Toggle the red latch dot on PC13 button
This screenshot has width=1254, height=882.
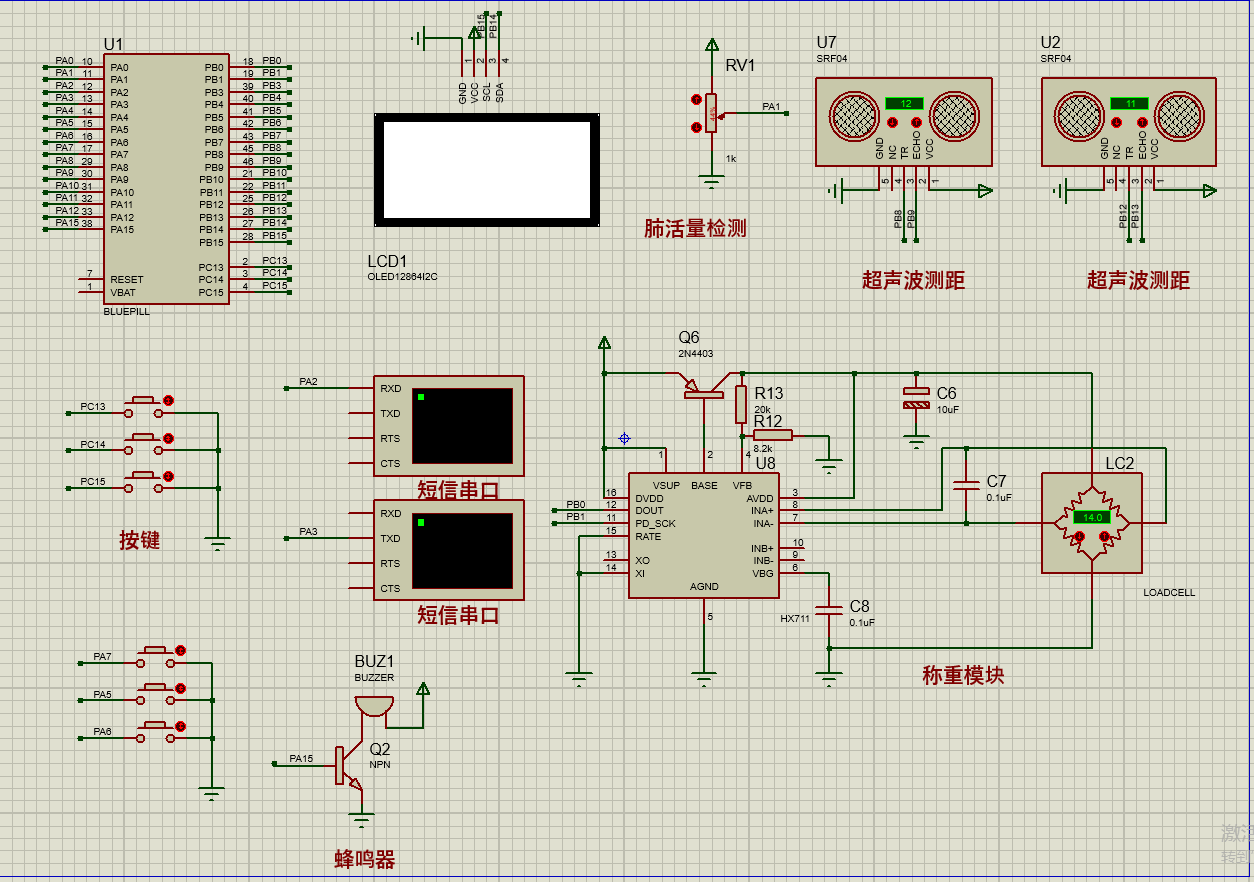coord(168,401)
